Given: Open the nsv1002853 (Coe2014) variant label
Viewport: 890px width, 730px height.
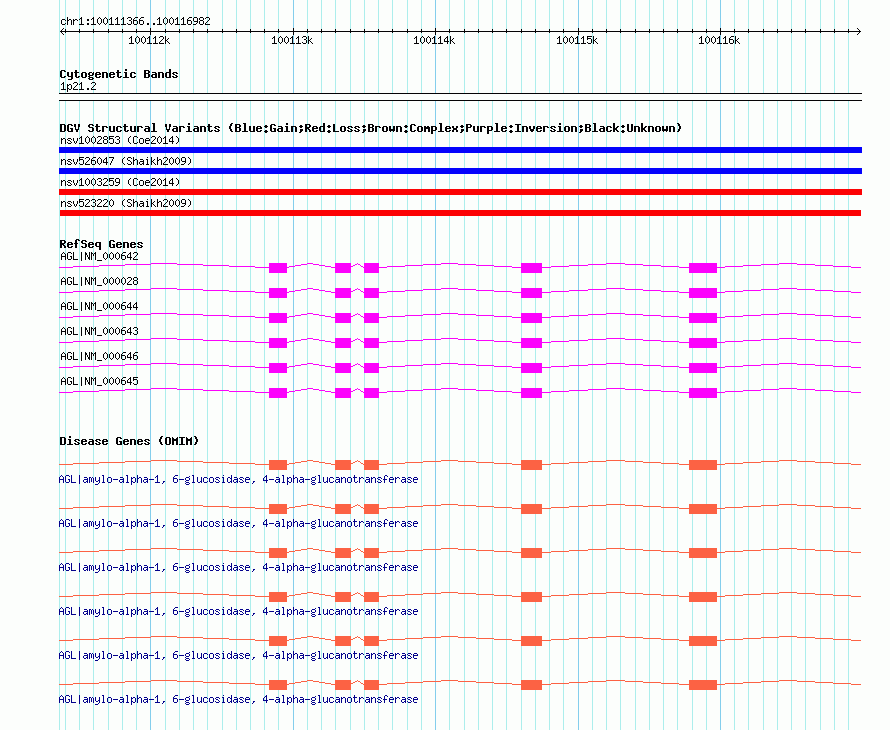Looking at the screenshot, I should (119, 140).
